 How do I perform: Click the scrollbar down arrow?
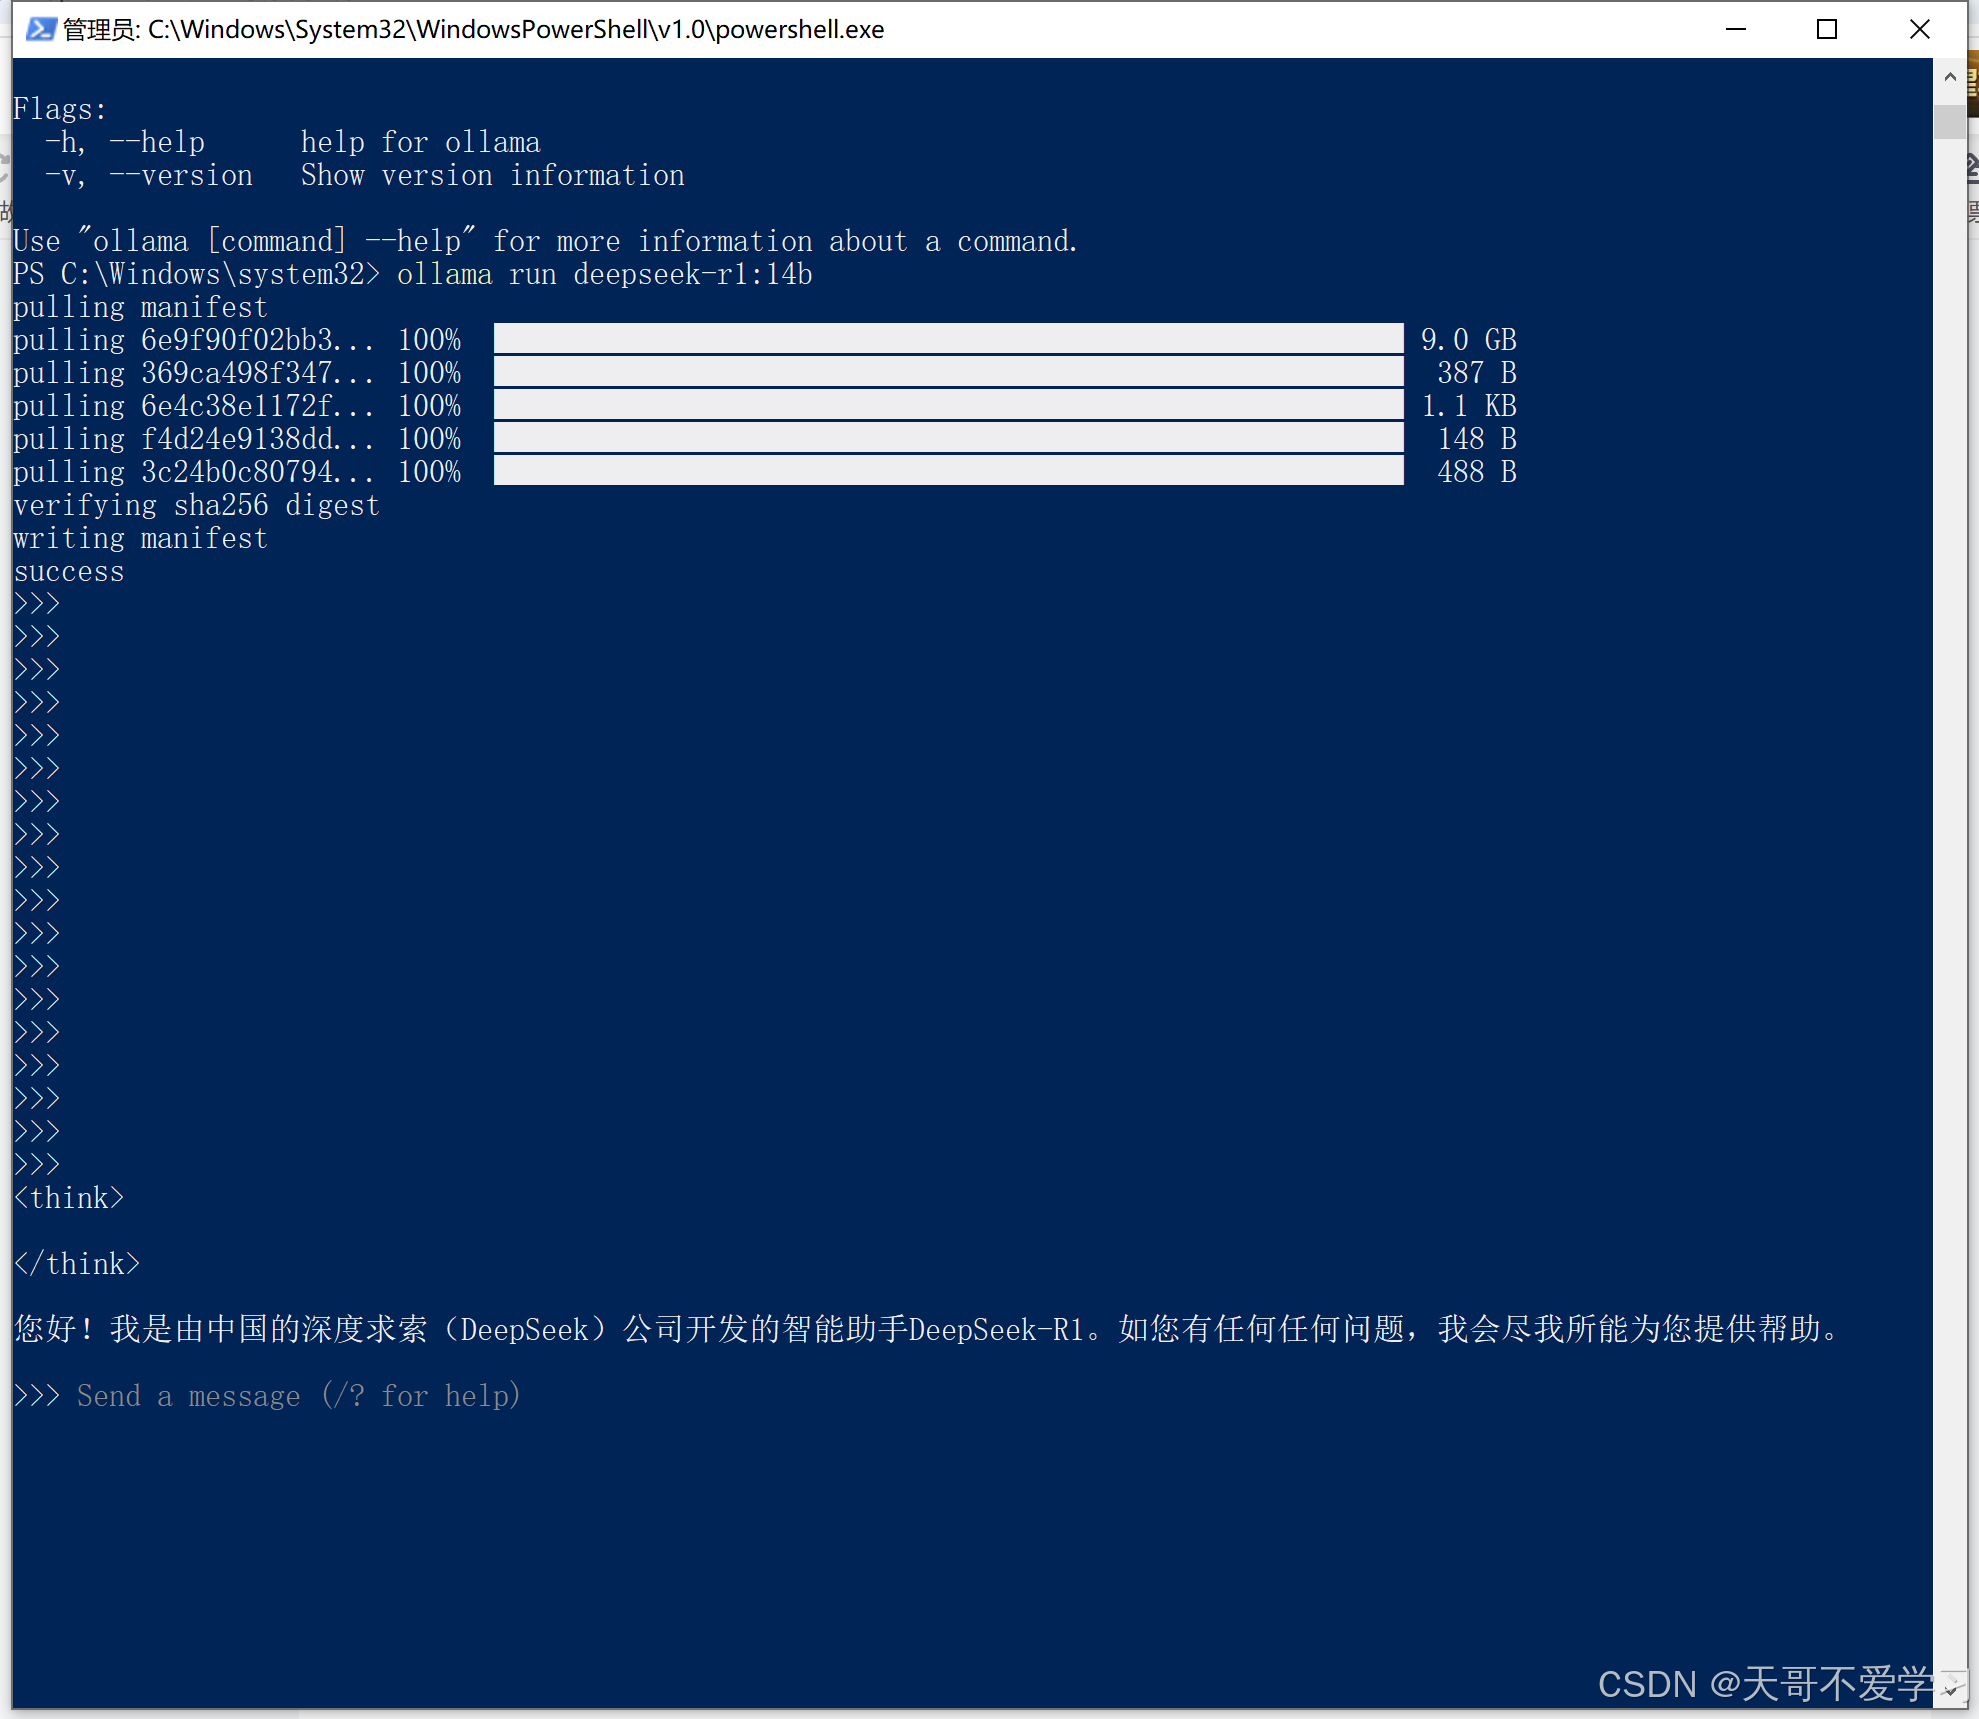tap(1949, 1690)
